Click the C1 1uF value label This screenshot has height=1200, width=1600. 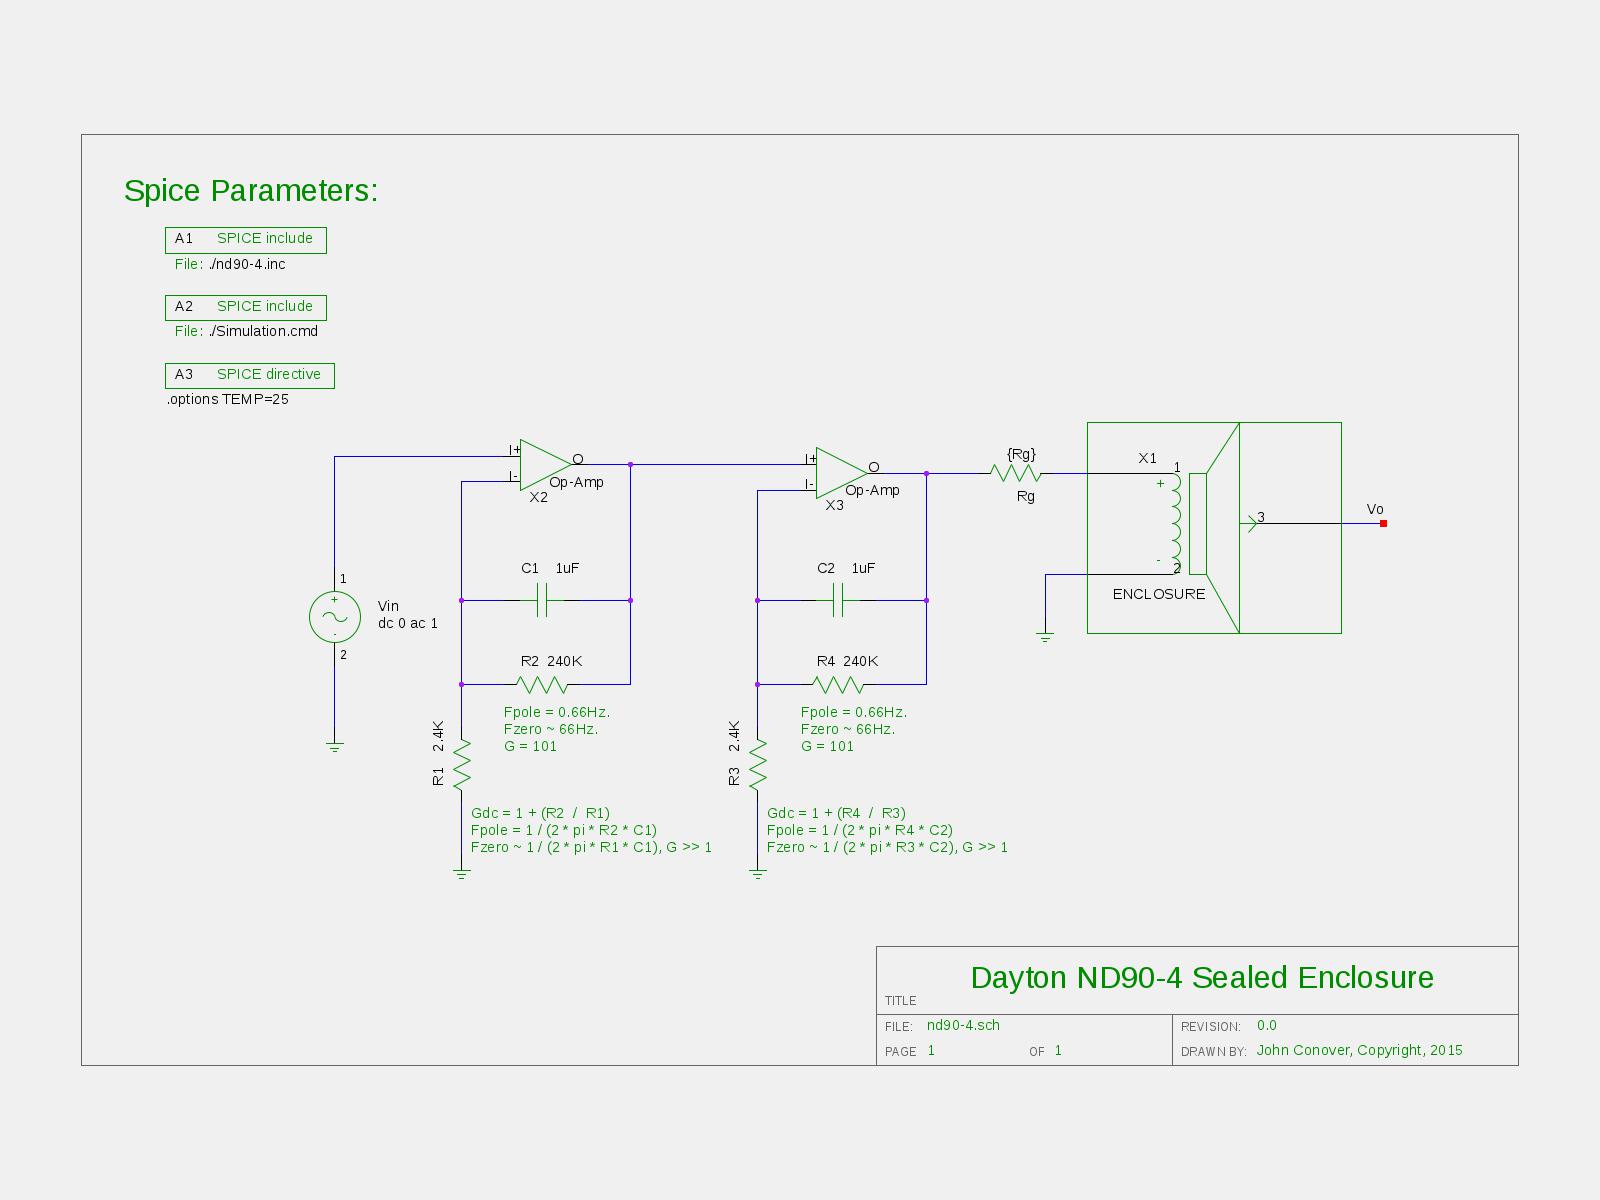point(567,568)
